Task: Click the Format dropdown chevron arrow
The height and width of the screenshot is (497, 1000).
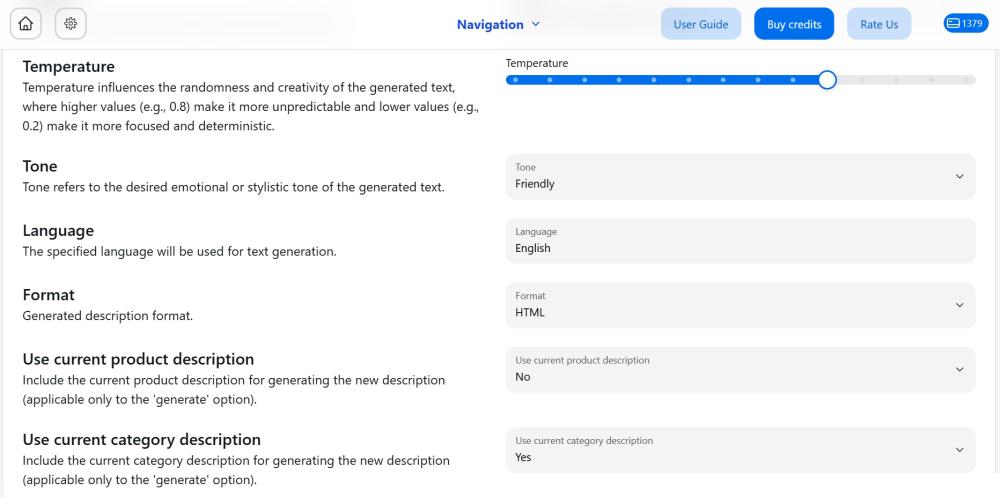Action: (959, 306)
